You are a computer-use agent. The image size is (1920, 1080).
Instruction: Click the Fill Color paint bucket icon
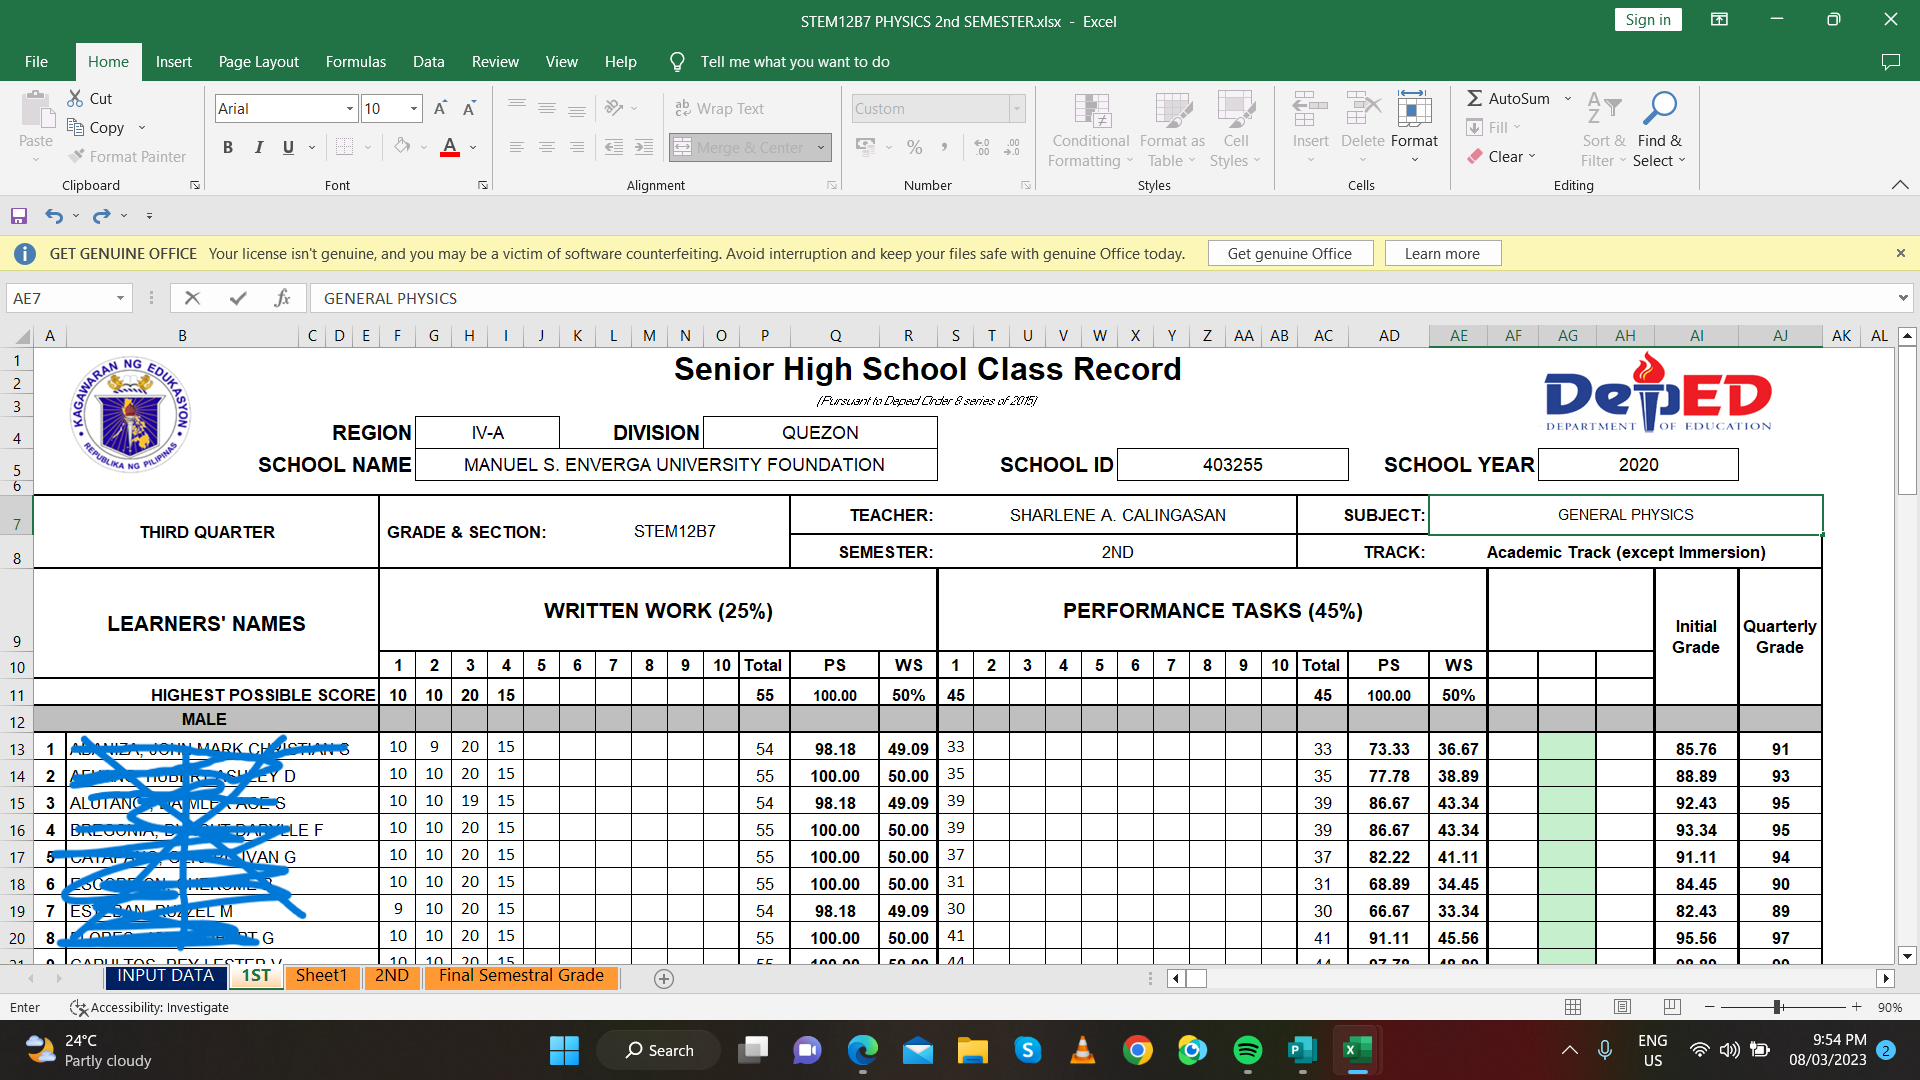(x=402, y=147)
